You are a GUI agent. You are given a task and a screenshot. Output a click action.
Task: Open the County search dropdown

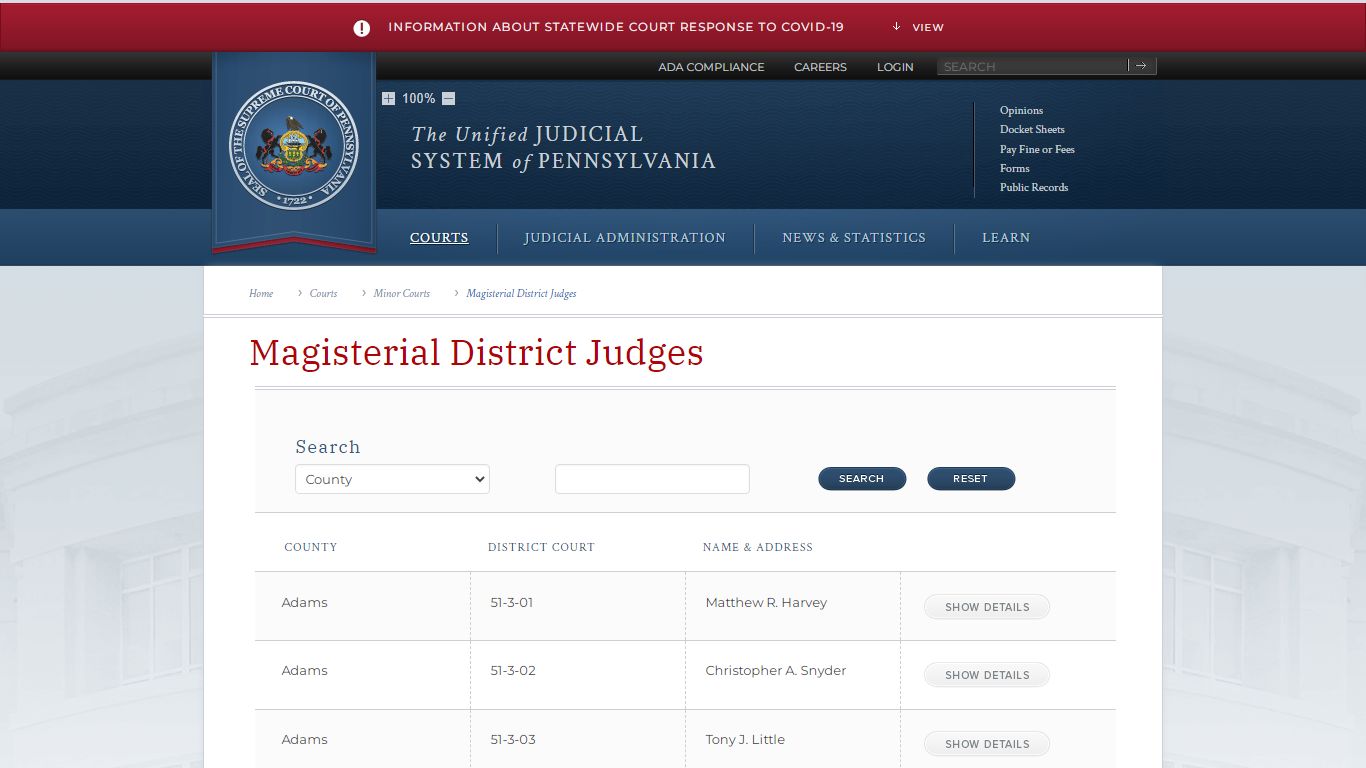click(x=392, y=479)
